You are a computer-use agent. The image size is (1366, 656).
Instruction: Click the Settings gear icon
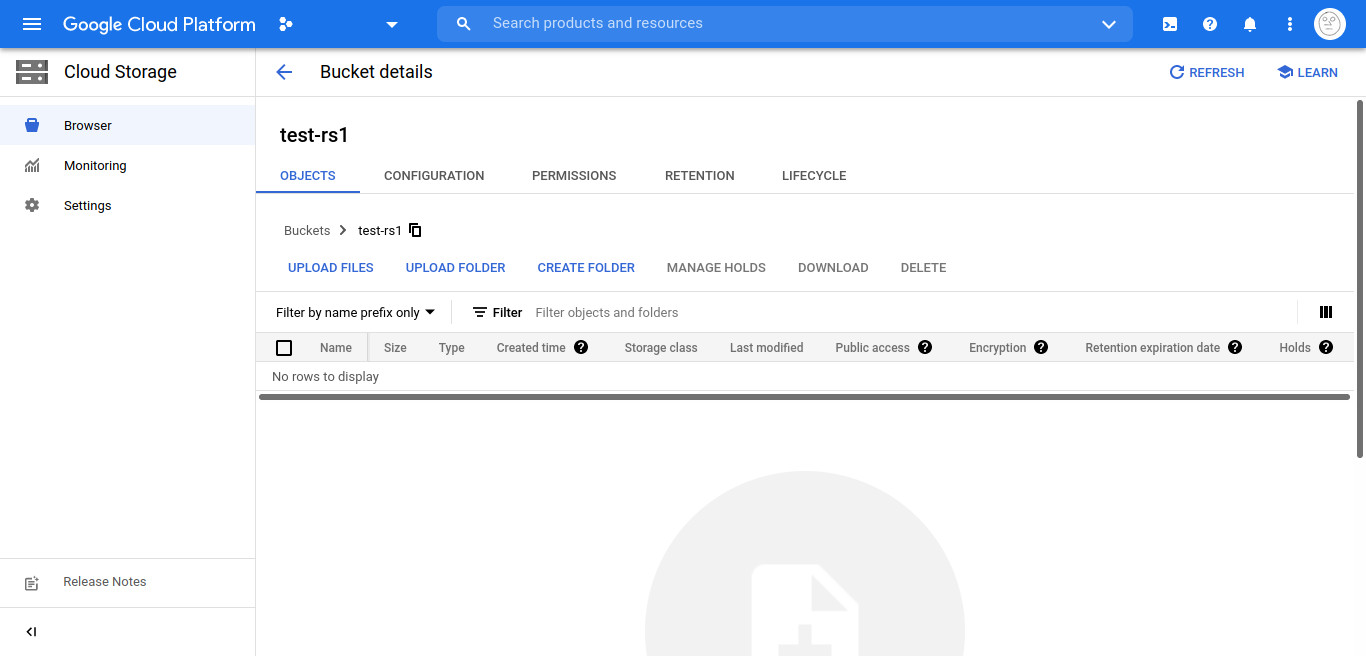click(x=32, y=205)
